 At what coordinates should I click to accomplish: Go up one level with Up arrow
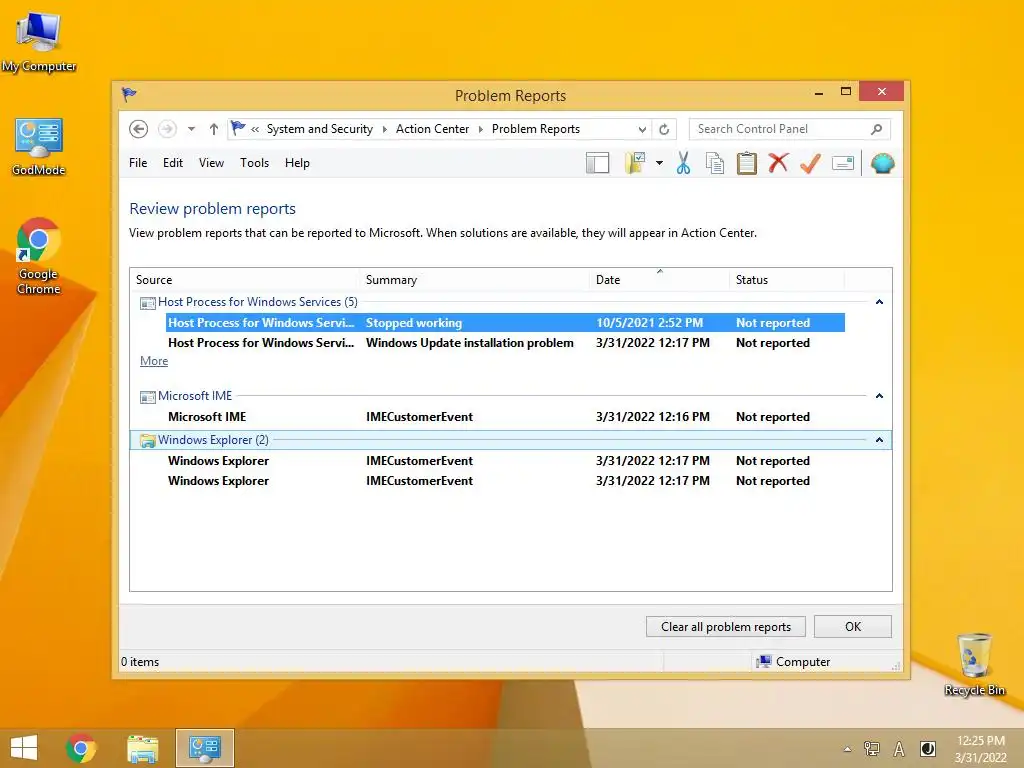coord(214,129)
